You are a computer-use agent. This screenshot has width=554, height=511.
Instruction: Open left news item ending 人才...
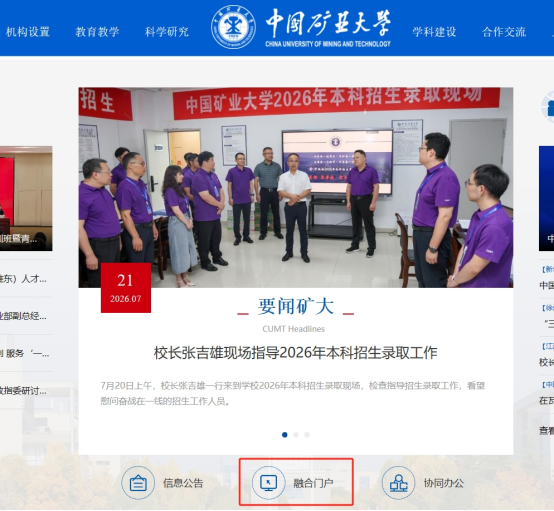[x=23, y=279]
